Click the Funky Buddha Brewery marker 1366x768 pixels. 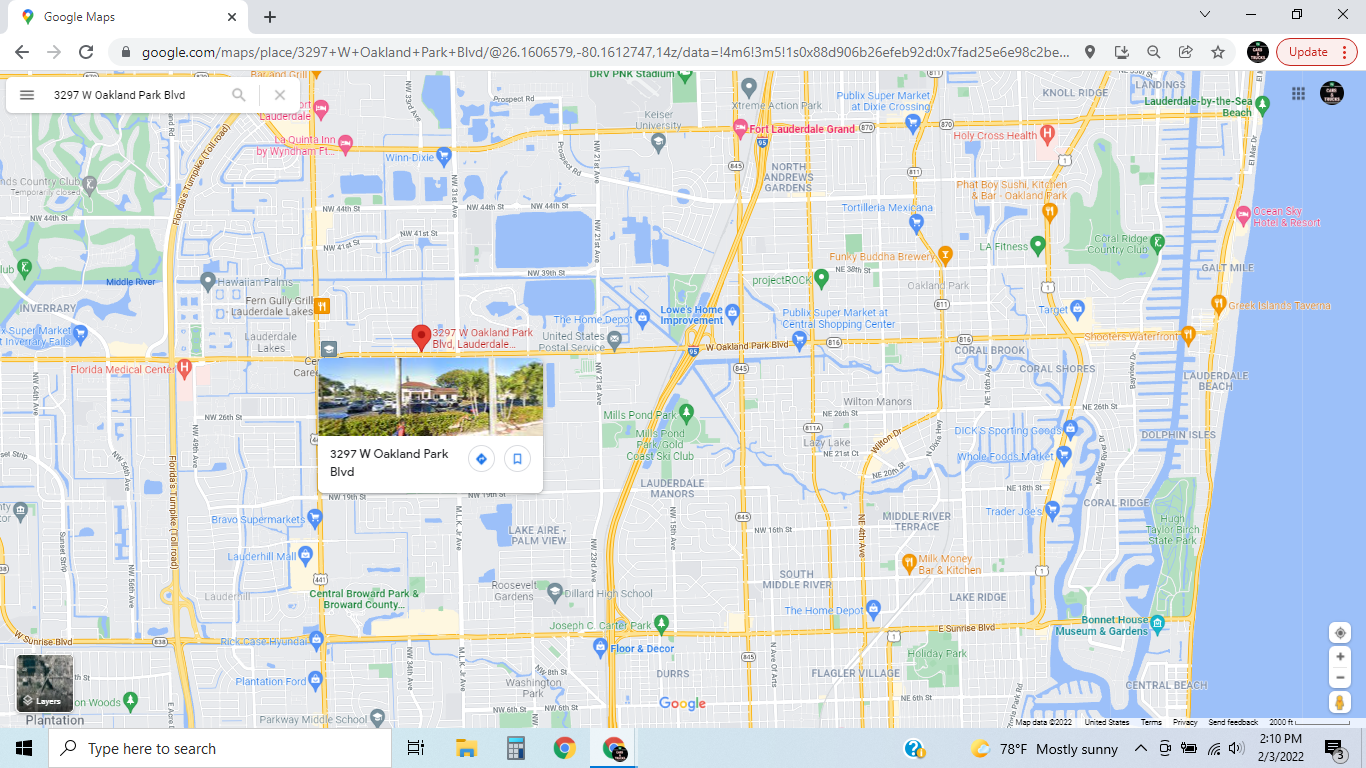[945, 256]
